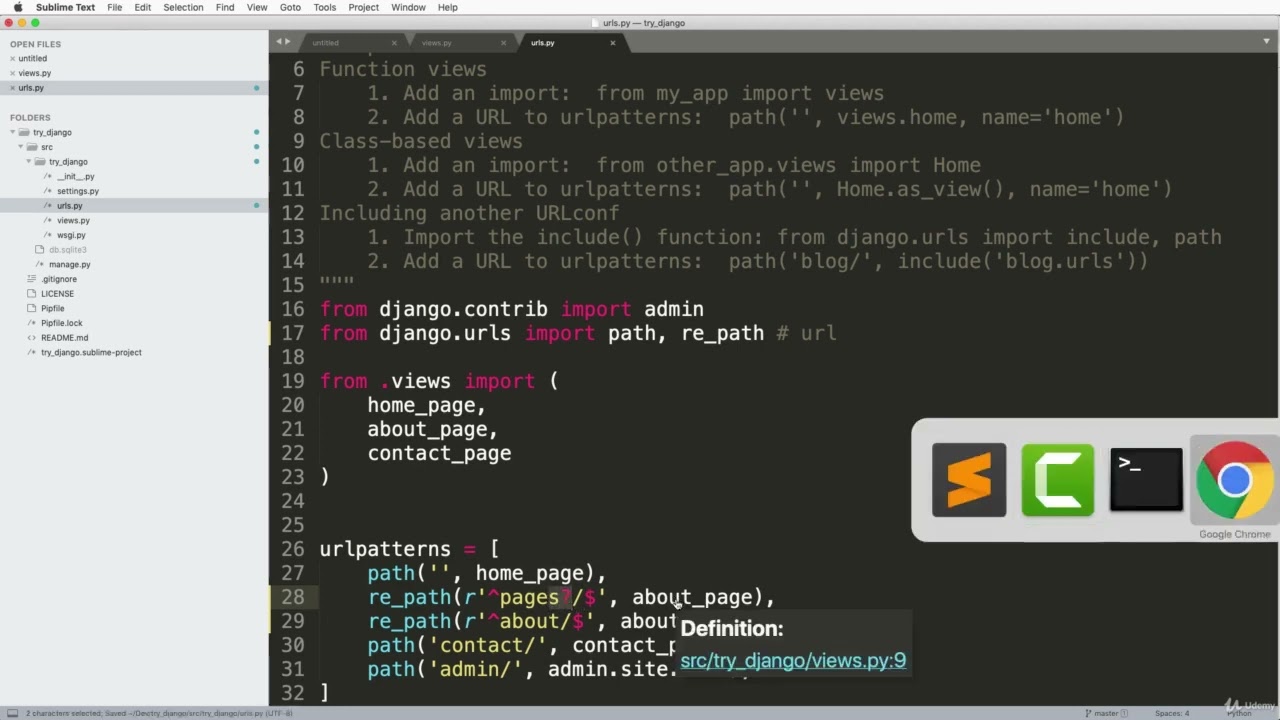Toggle sidebar via status bar panel icon
Screen dimensions: 1280x720
(12, 713)
